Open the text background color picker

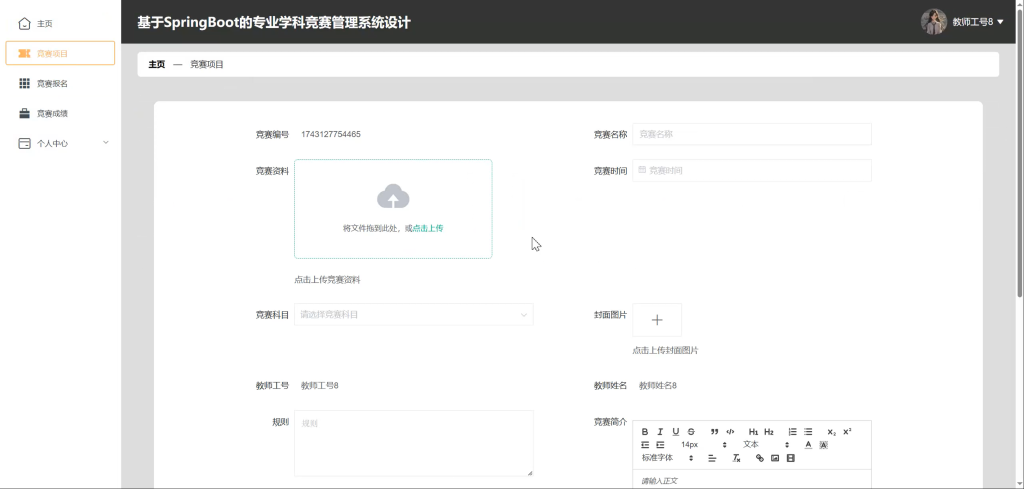tap(824, 445)
